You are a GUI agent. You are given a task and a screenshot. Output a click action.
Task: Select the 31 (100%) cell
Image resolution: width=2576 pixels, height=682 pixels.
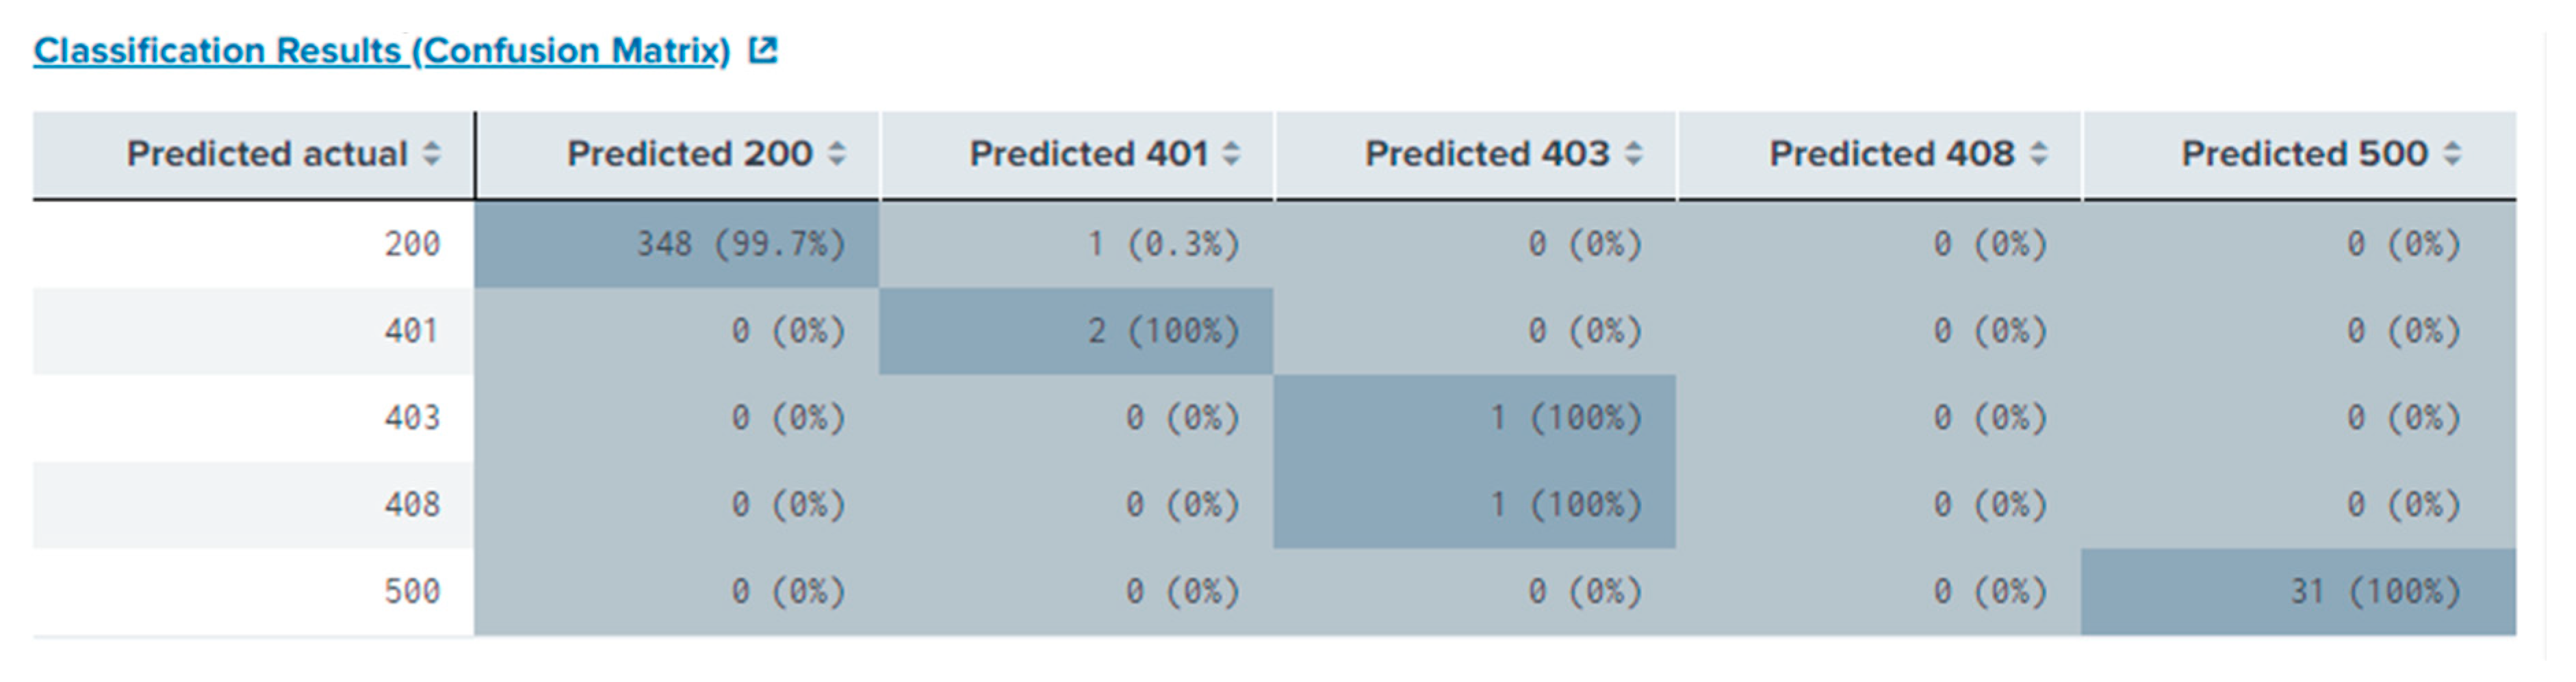pyautogui.click(x=2375, y=592)
